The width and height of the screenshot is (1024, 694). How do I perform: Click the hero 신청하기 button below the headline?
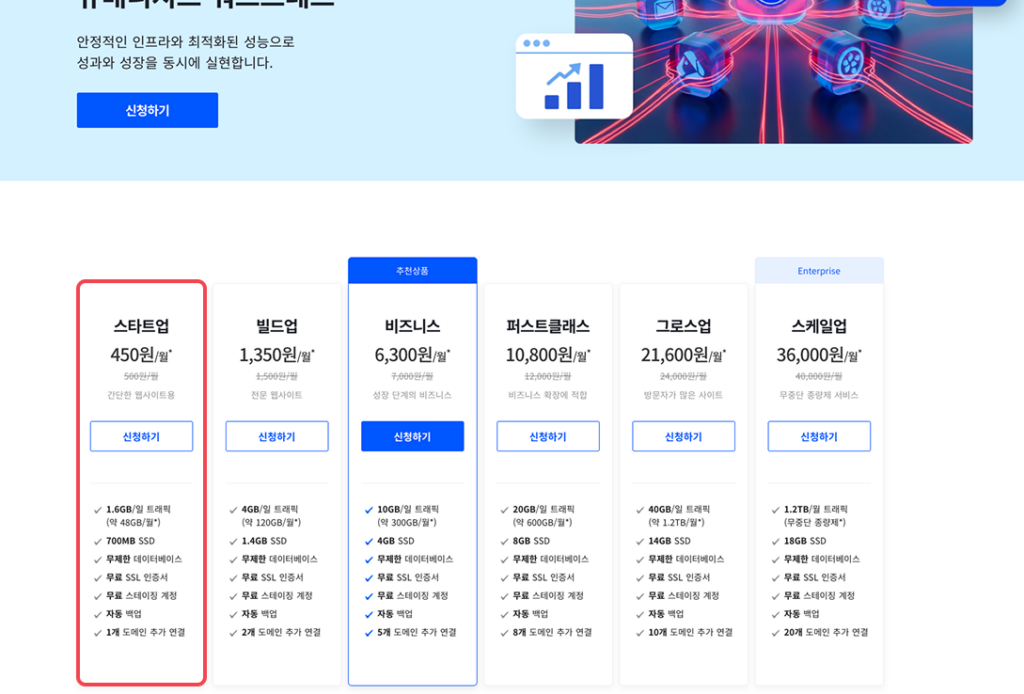(x=147, y=110)
